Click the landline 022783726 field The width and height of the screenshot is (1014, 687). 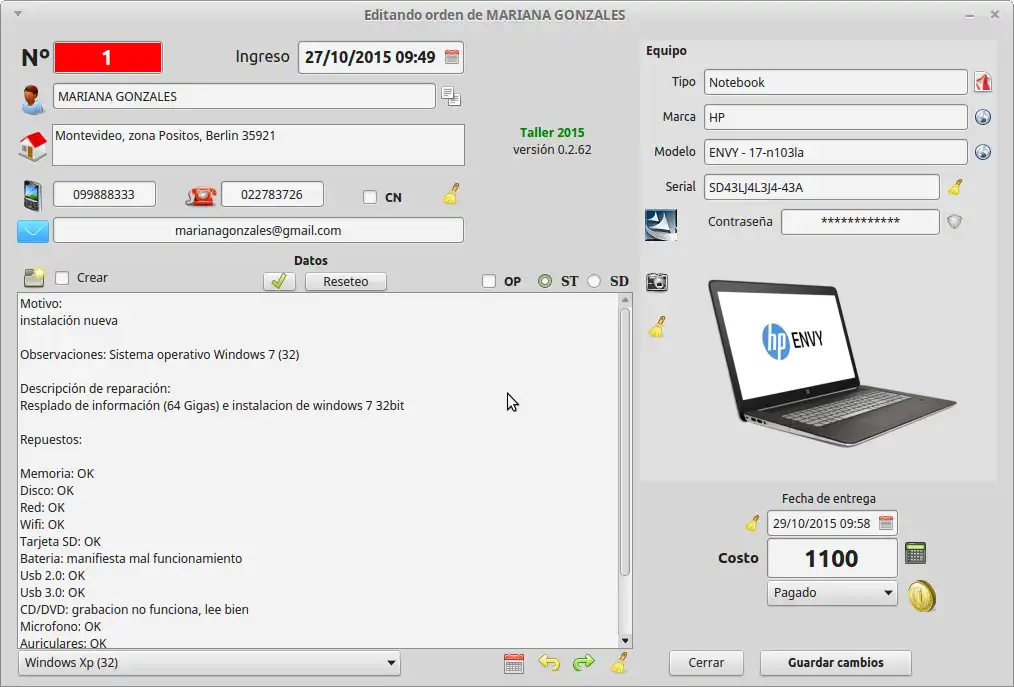point(272,194)
